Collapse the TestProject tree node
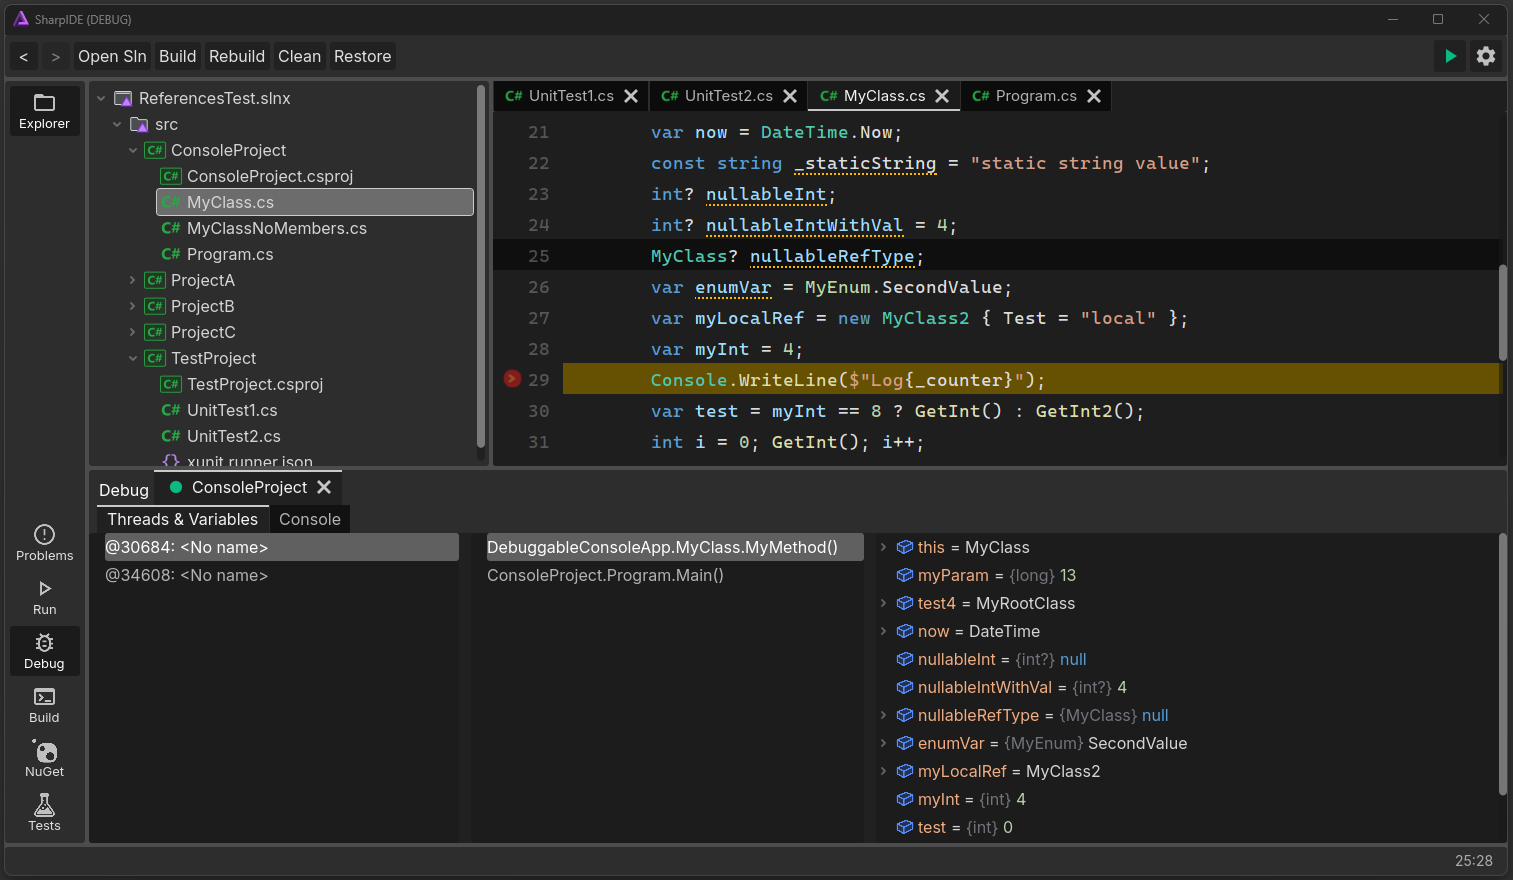The height and width of the screenshot is (880, 1513). [x=133, y=358]
